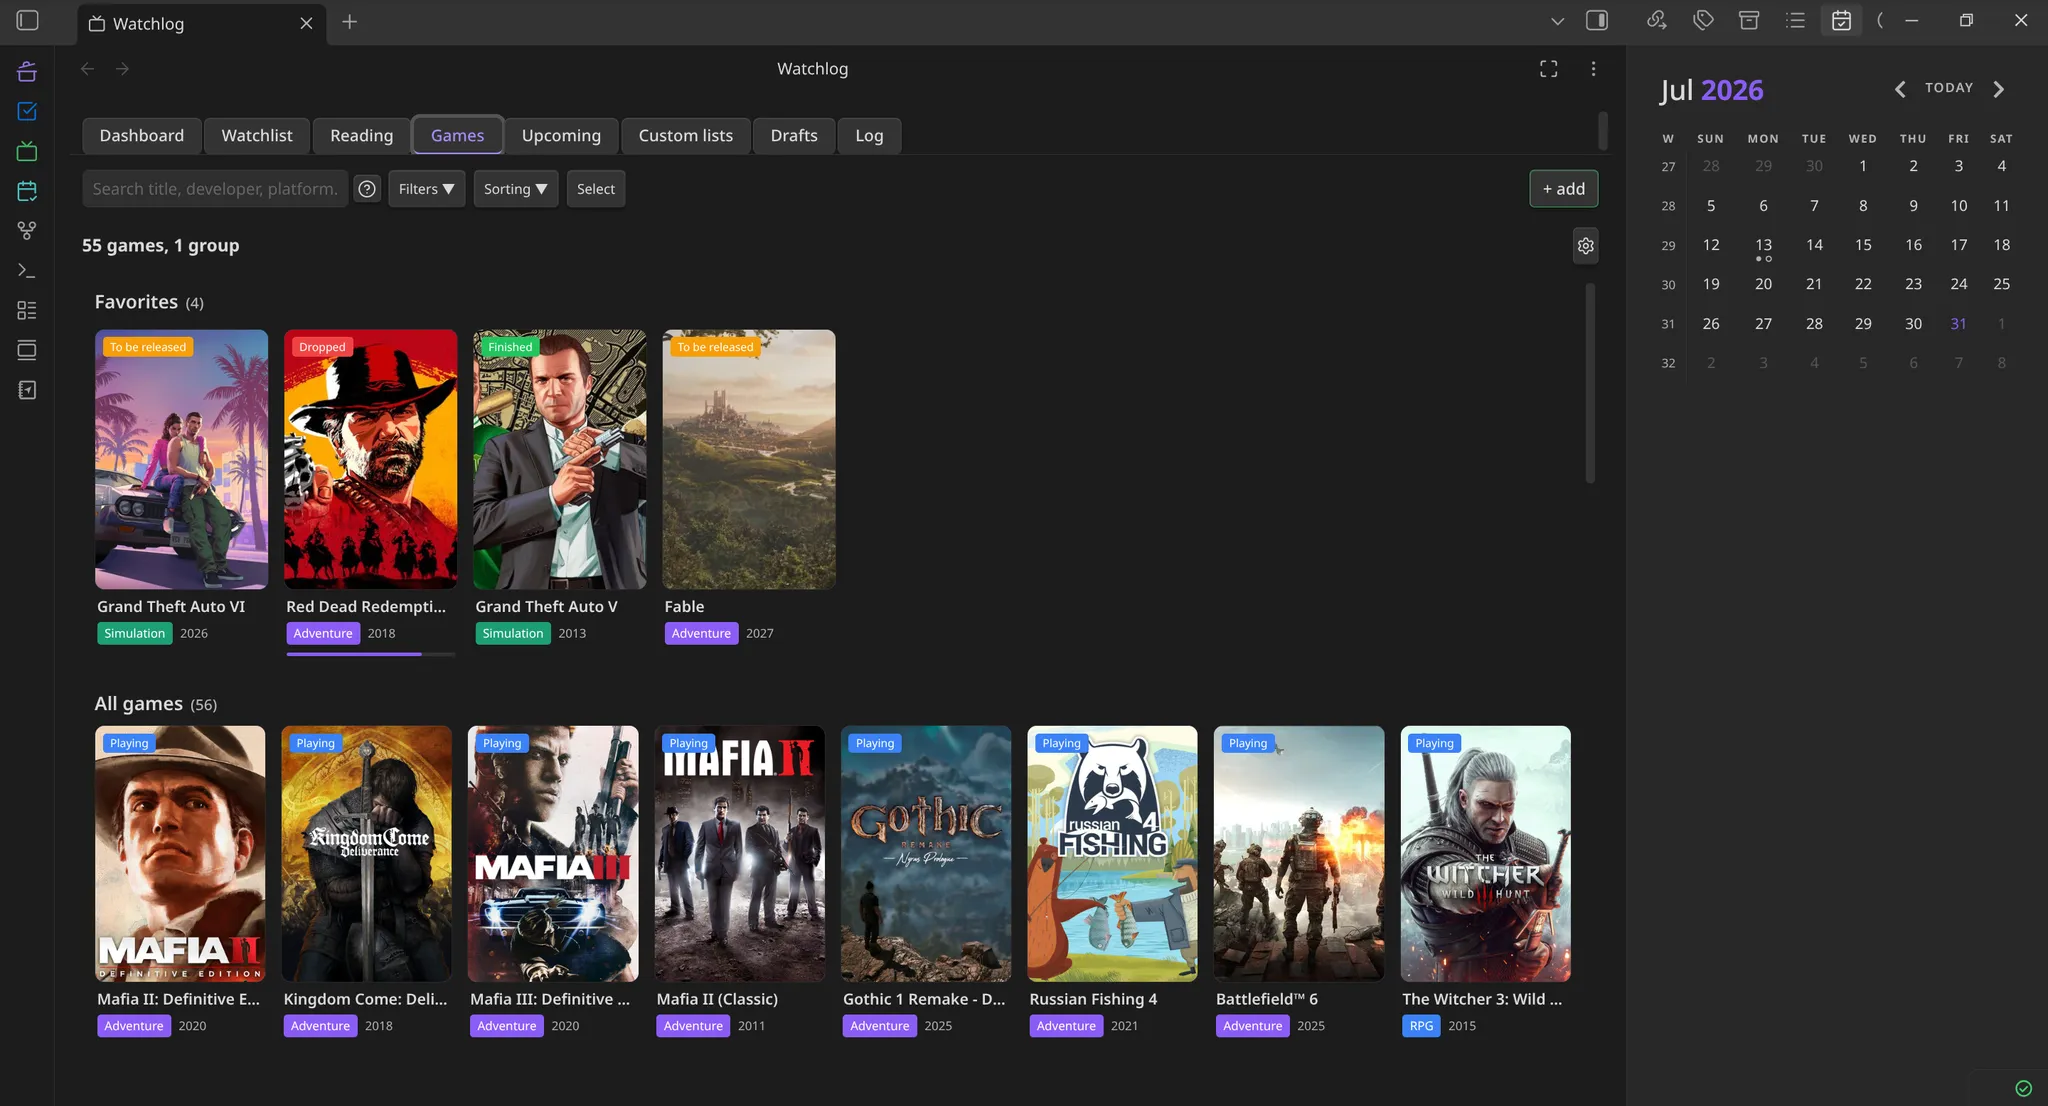This screenshot has width=2048, height=1106.
Task: Jump to TODAY in the calendar
Action: pos(1949,88)
